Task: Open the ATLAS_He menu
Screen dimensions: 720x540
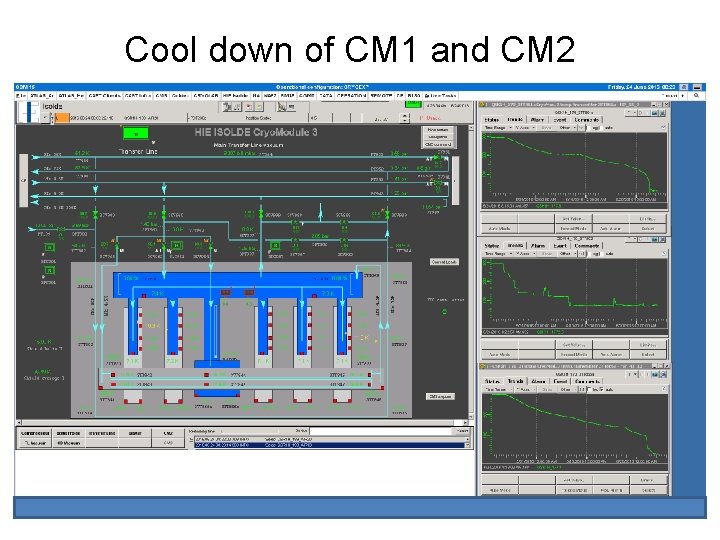Action: click(x=71, y=96)
